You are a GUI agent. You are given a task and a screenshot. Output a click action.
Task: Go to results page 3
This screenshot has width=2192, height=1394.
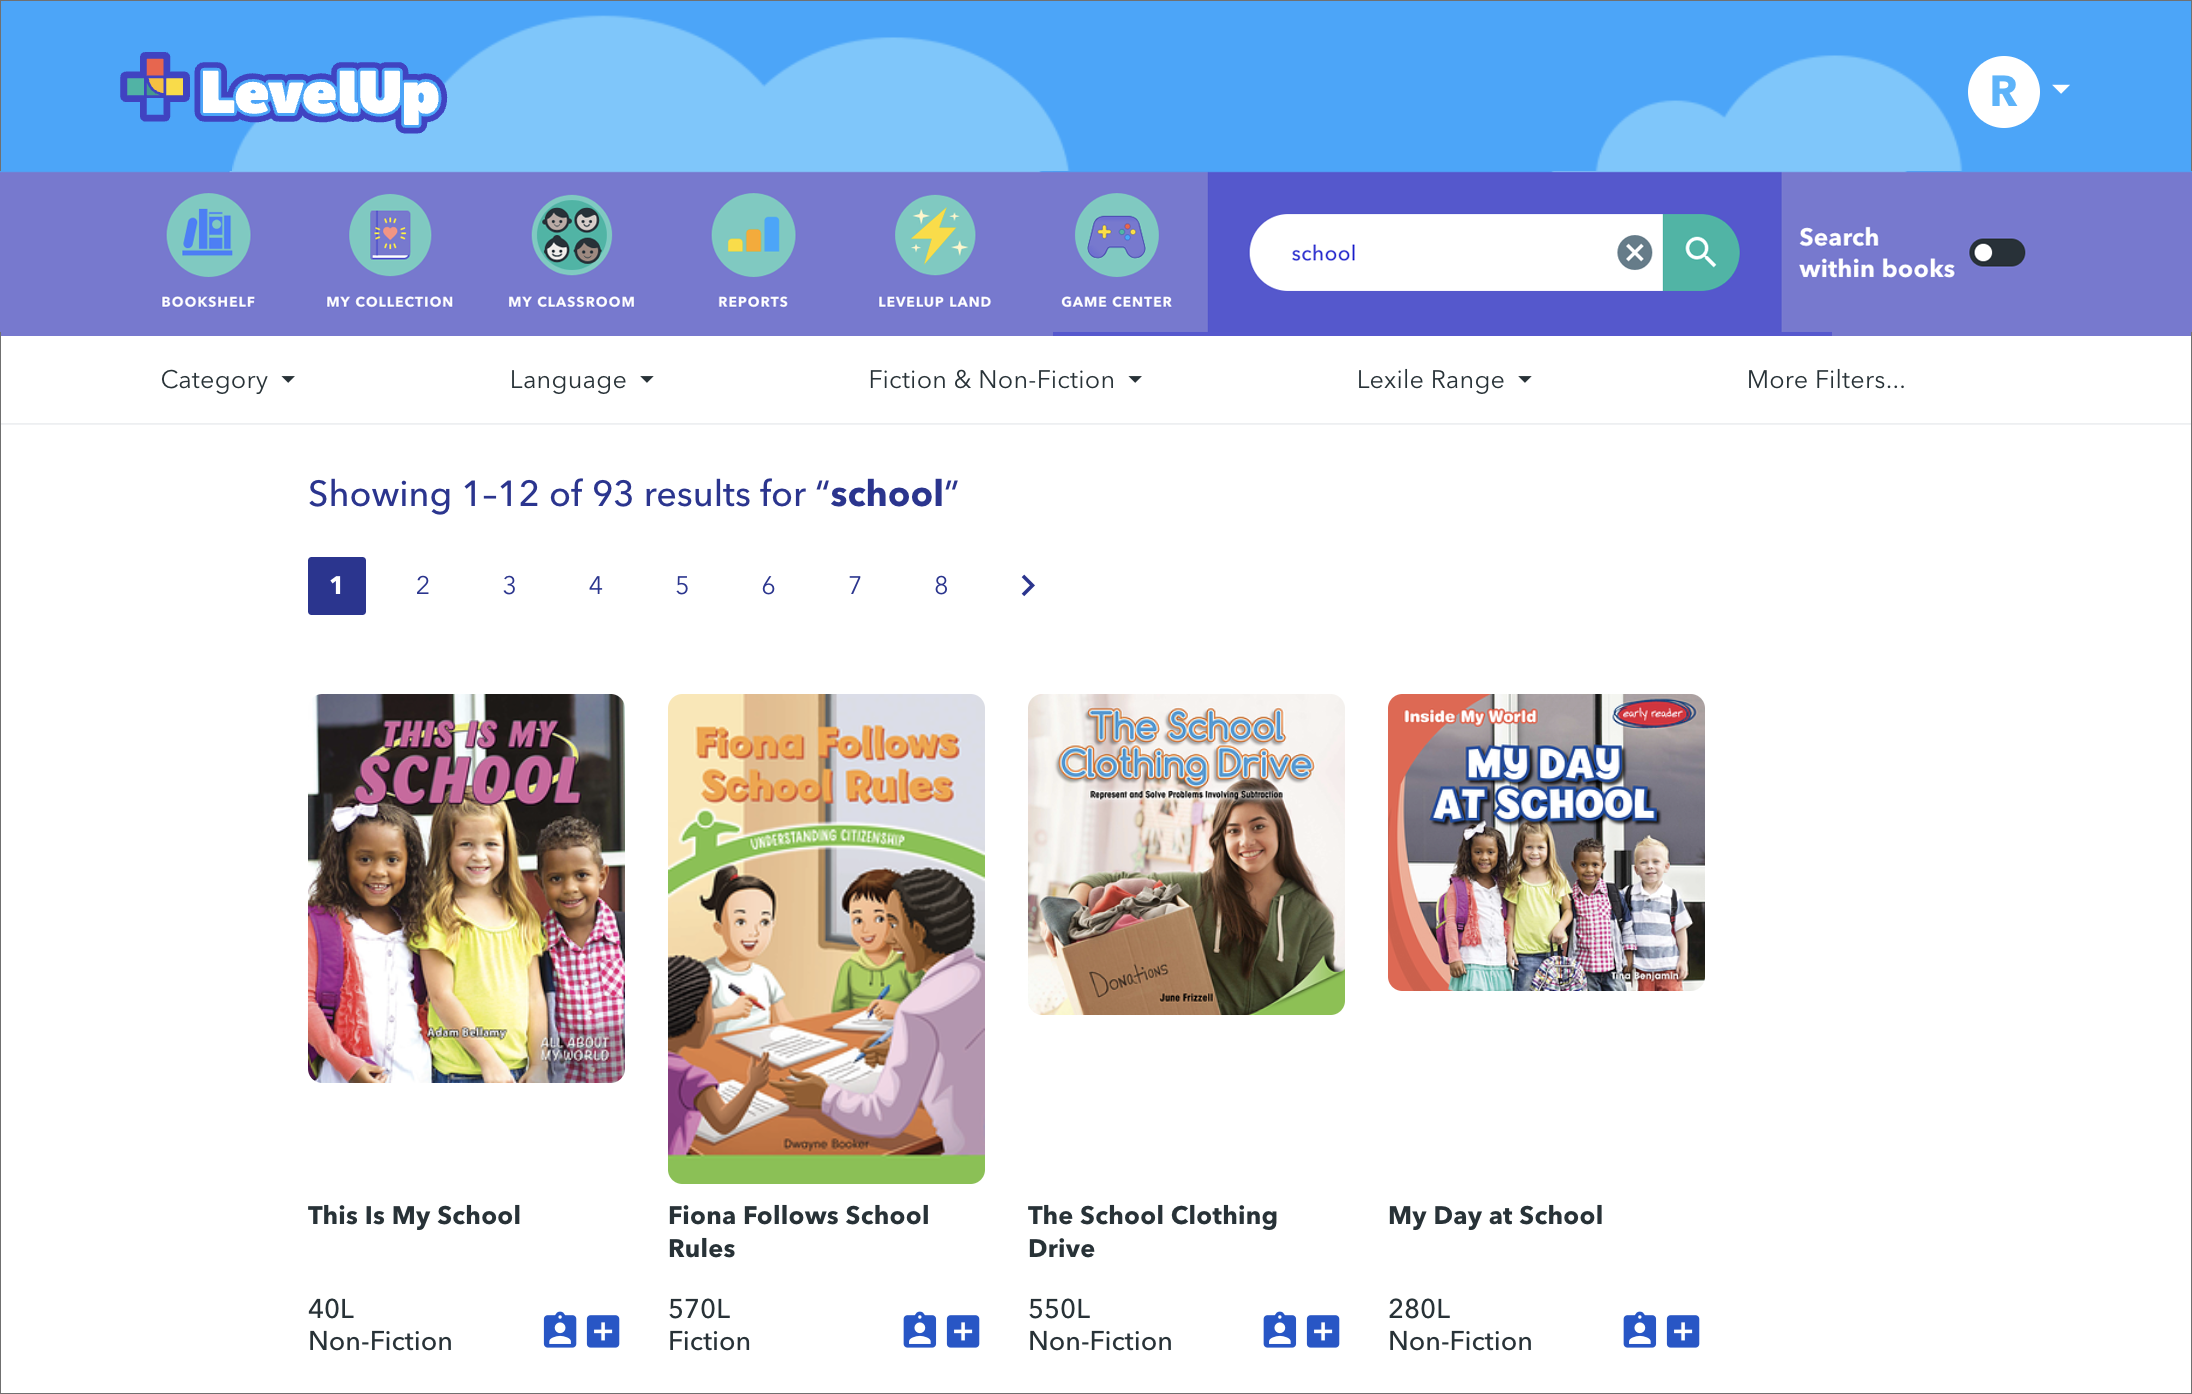pos(509,586)
